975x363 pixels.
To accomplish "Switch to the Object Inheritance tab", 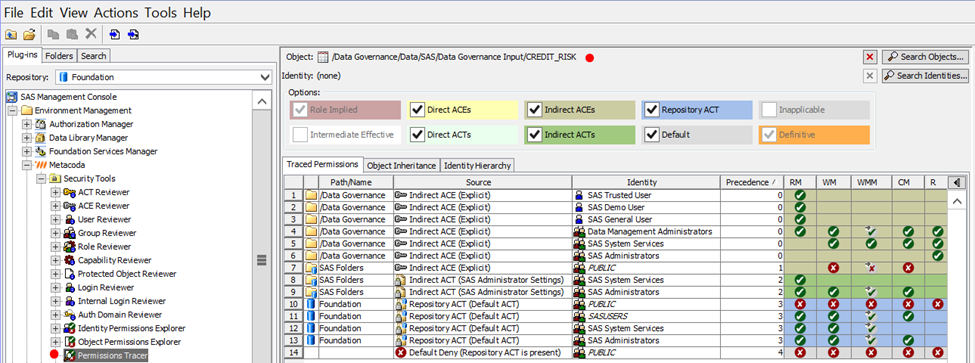I will point(402,166).
